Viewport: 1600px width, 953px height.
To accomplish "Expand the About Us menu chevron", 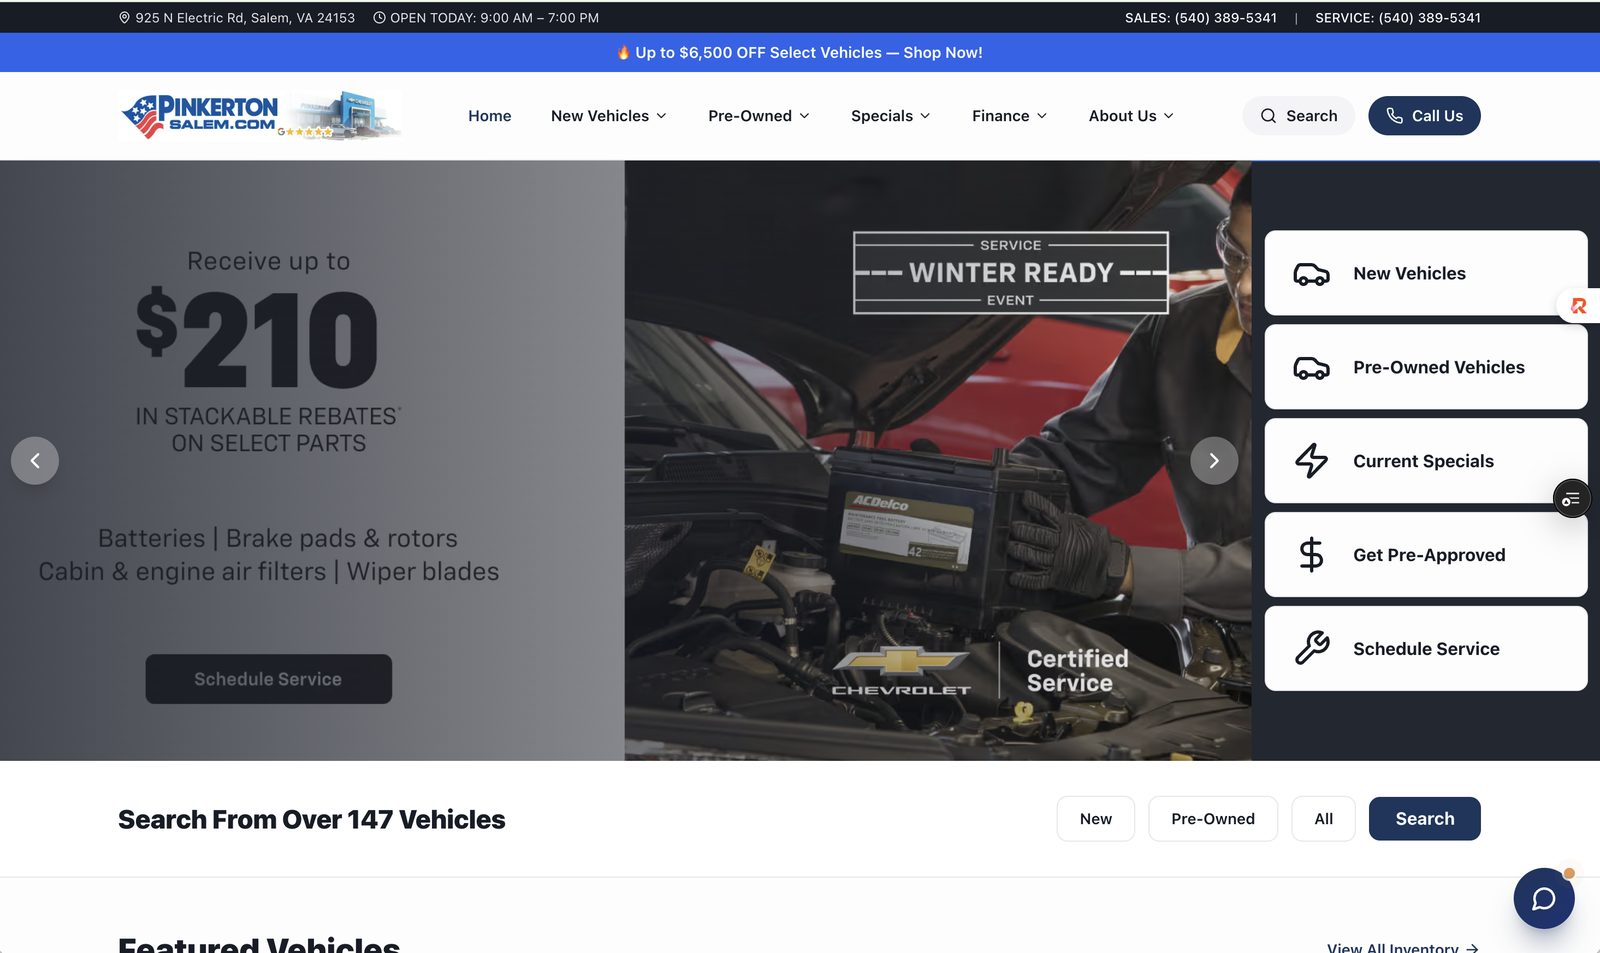I will click(x=1169, y=116).
